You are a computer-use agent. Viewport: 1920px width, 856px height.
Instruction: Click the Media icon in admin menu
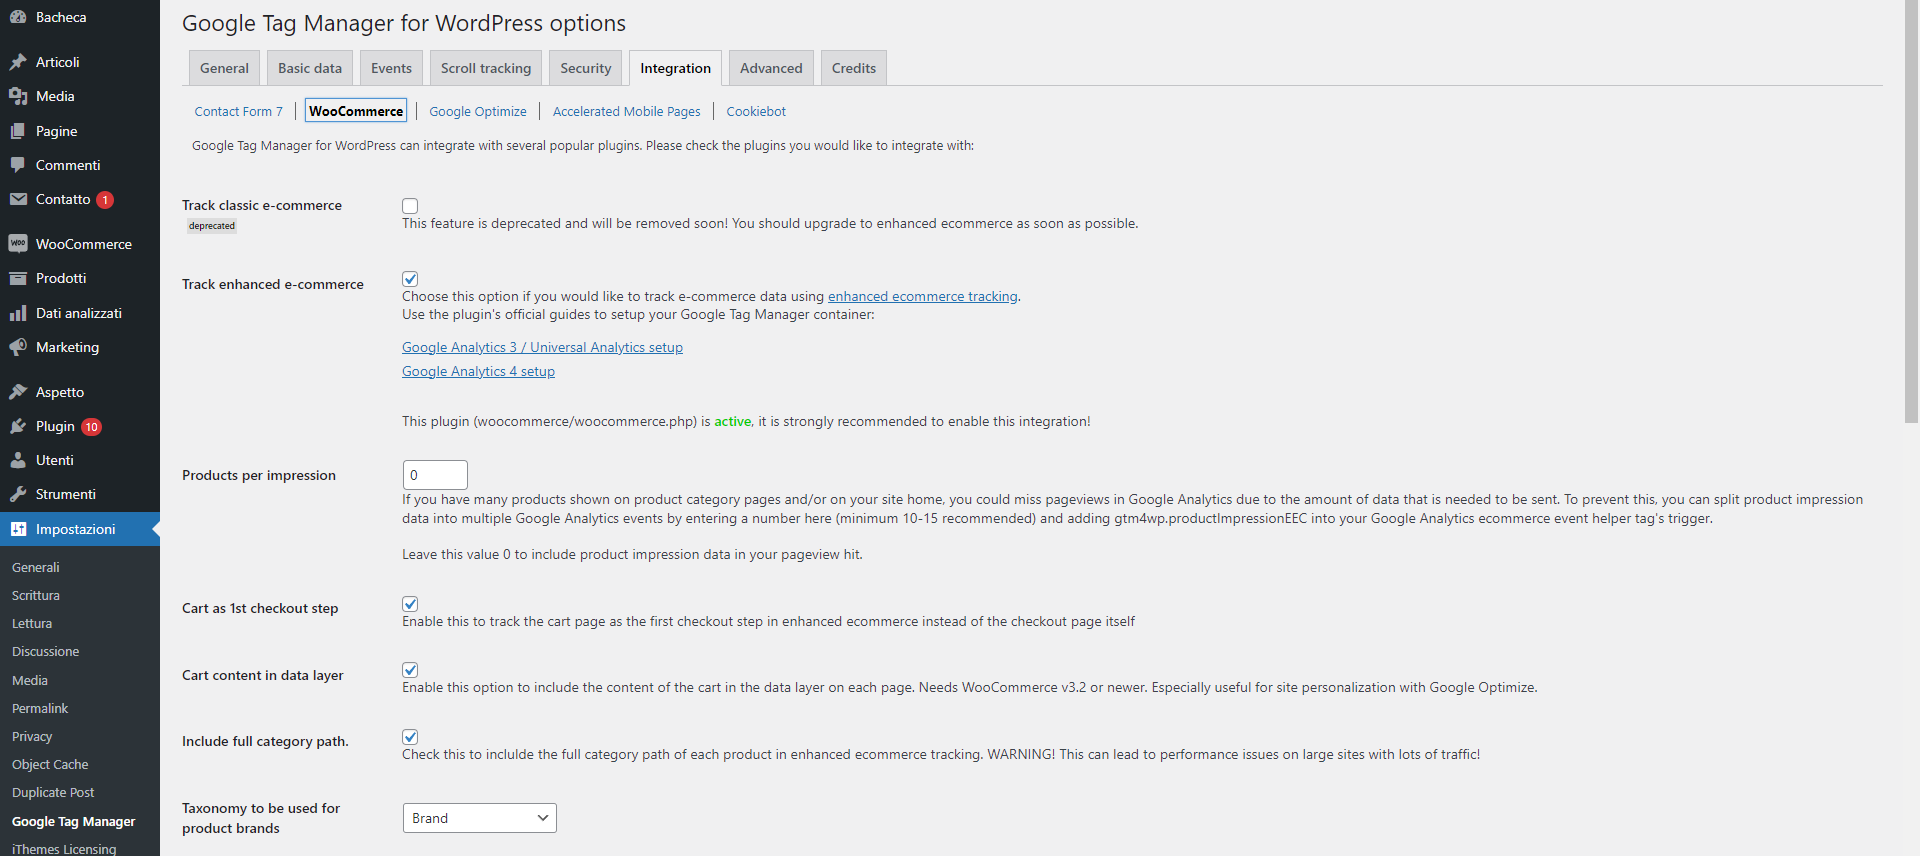click(x=18, y=96)
